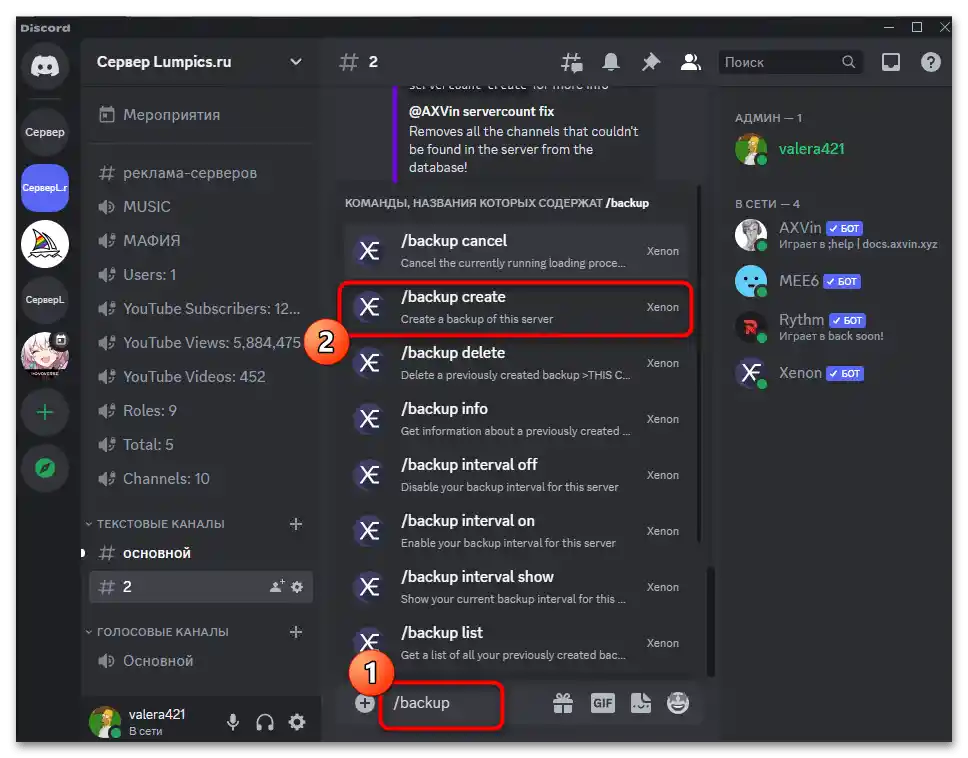Join MUSIC voice channel
The width and height of the screenshot is (968, 758).
201,207
